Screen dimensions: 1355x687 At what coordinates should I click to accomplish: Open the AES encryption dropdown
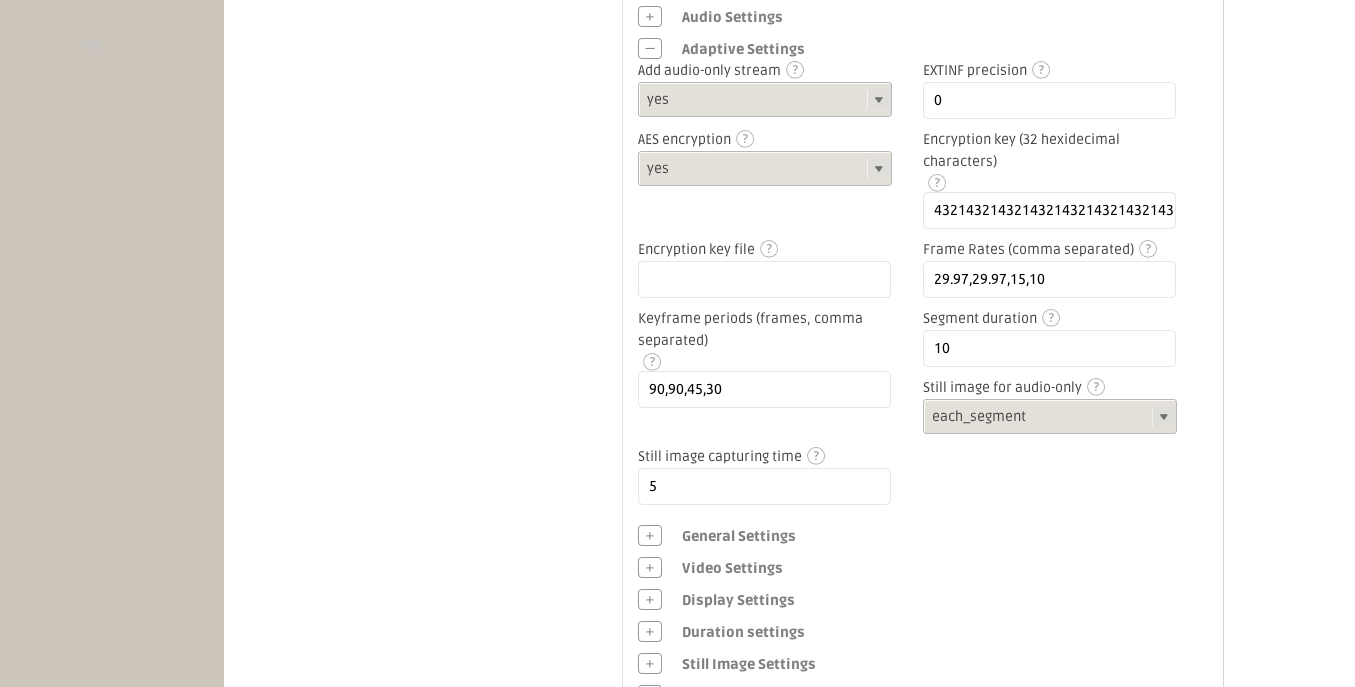click(x=765, y=169)
